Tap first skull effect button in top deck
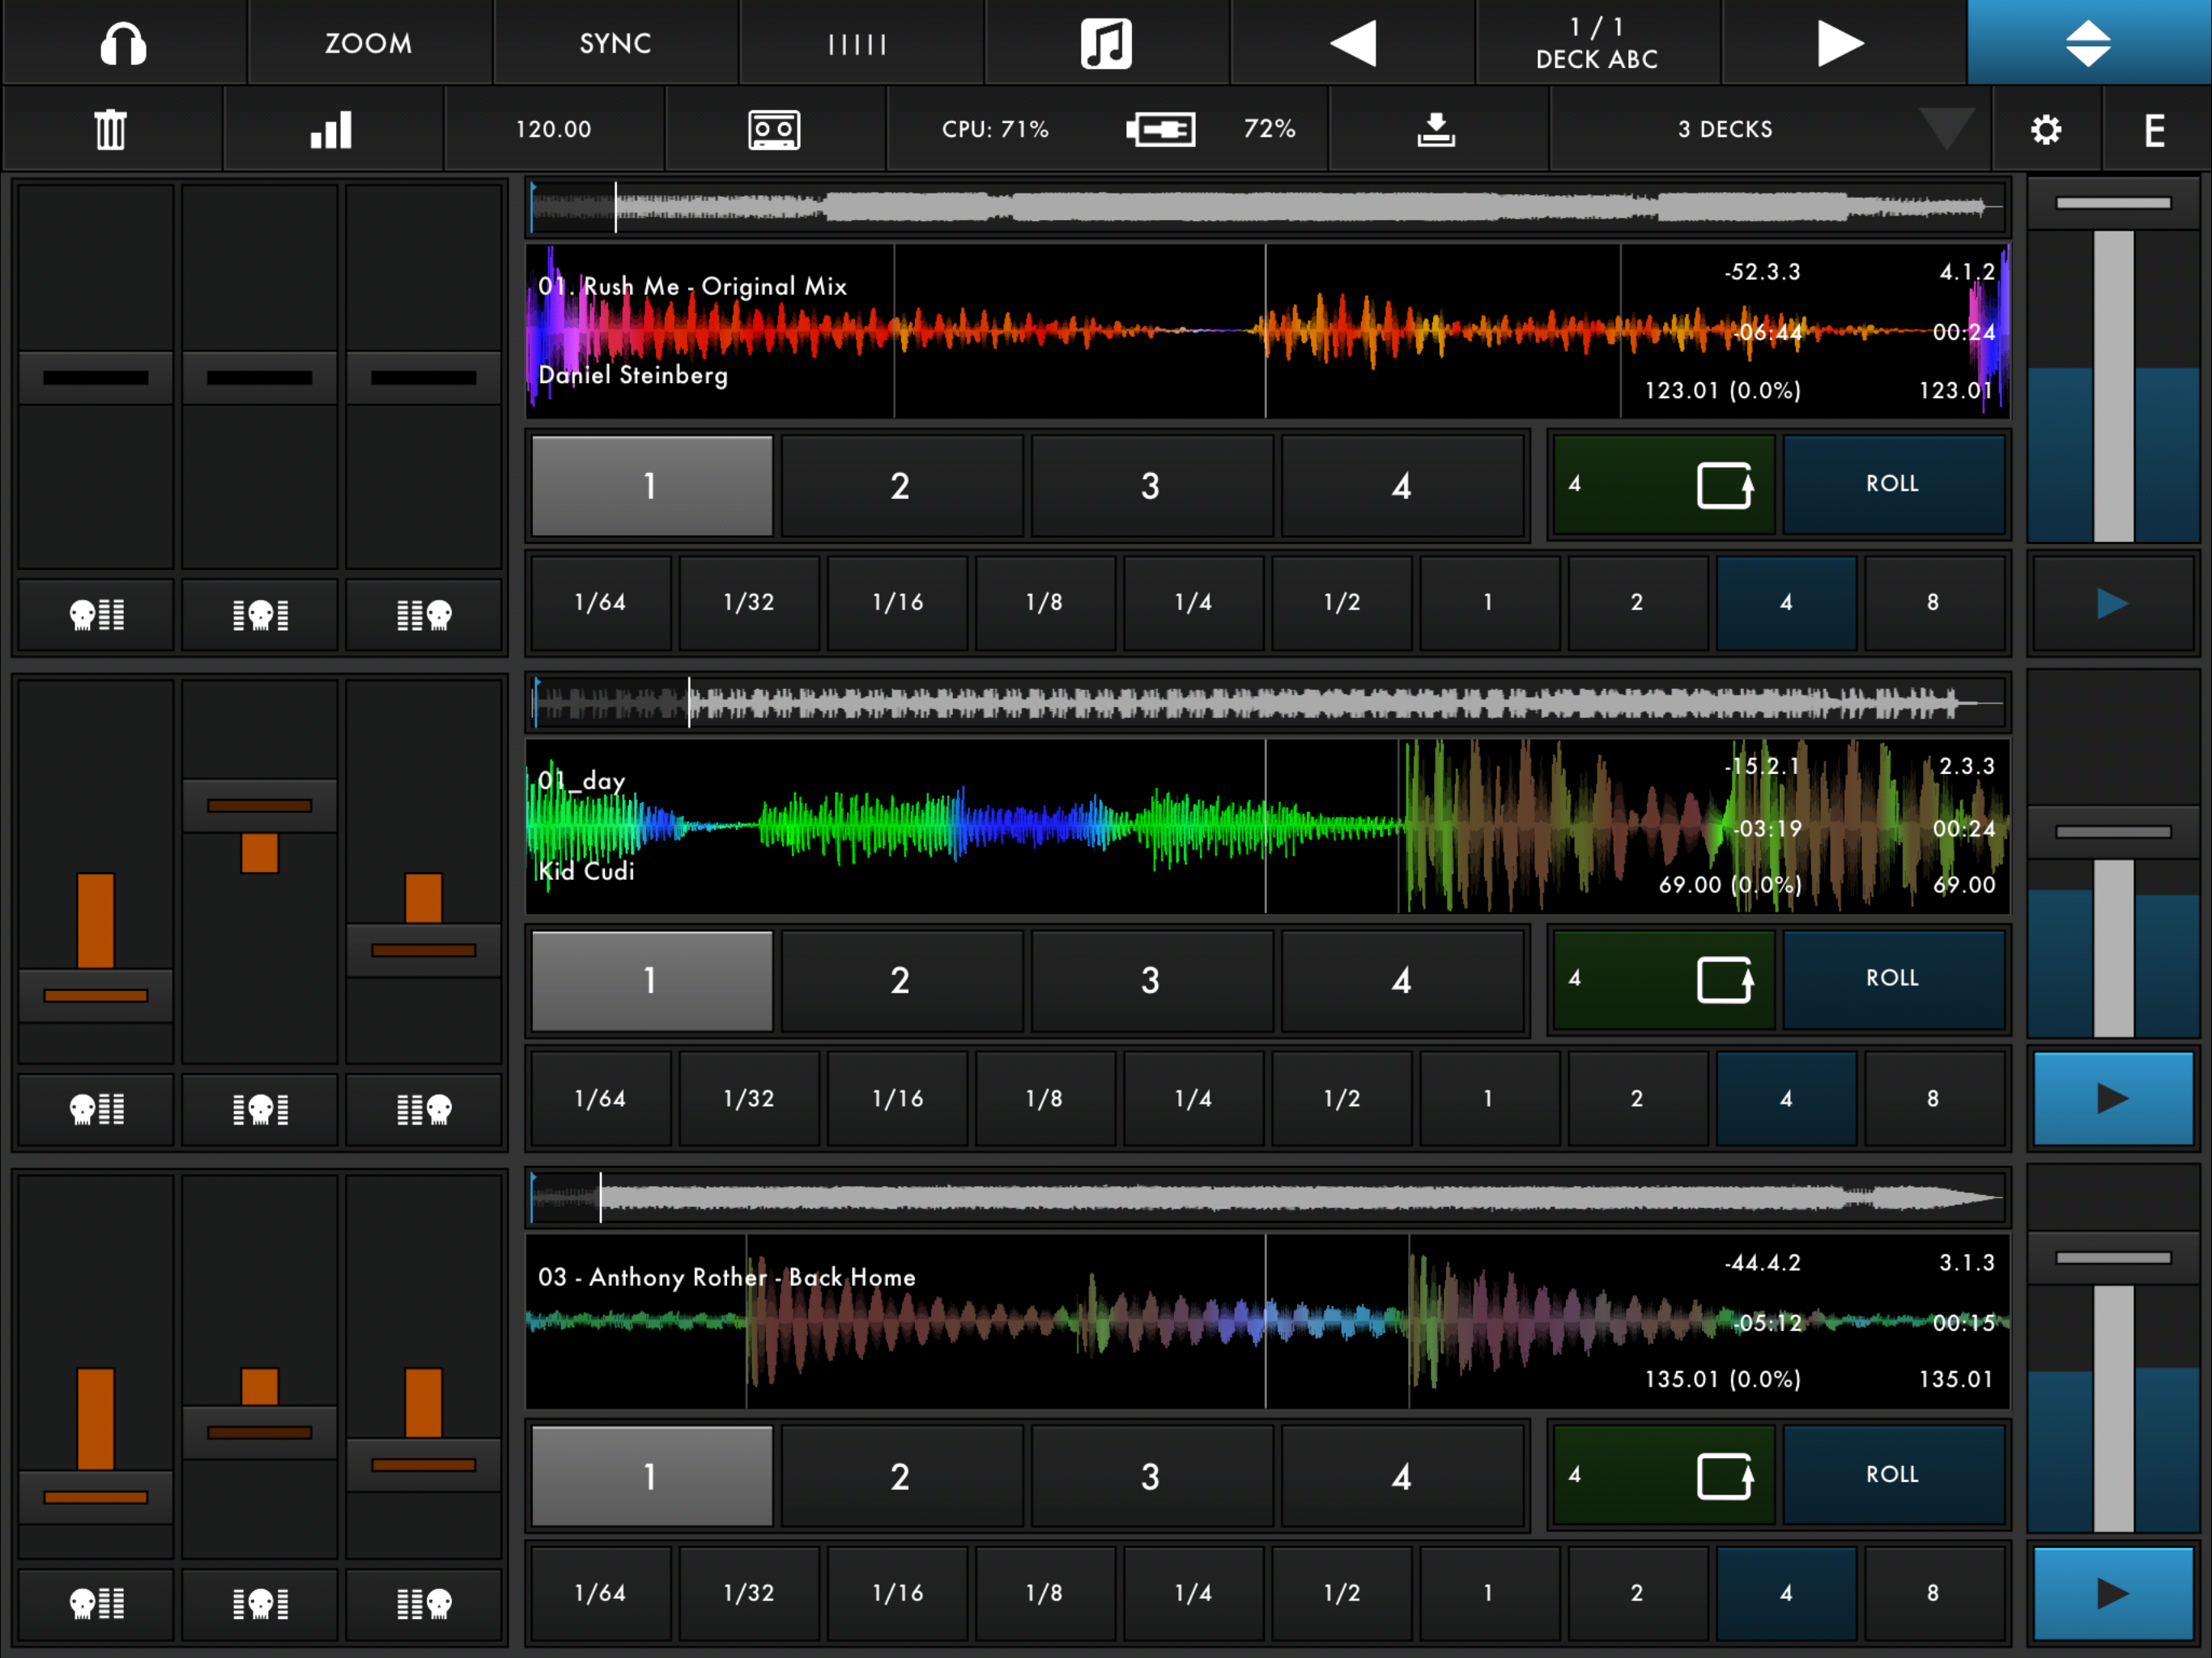 tap(96, 614)
